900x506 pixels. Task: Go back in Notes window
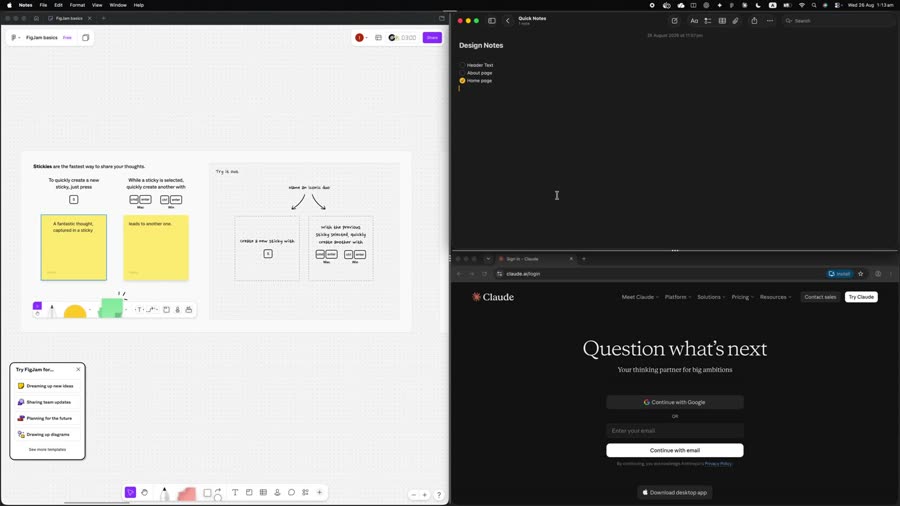pyautogui.click(x=507, y=21)
